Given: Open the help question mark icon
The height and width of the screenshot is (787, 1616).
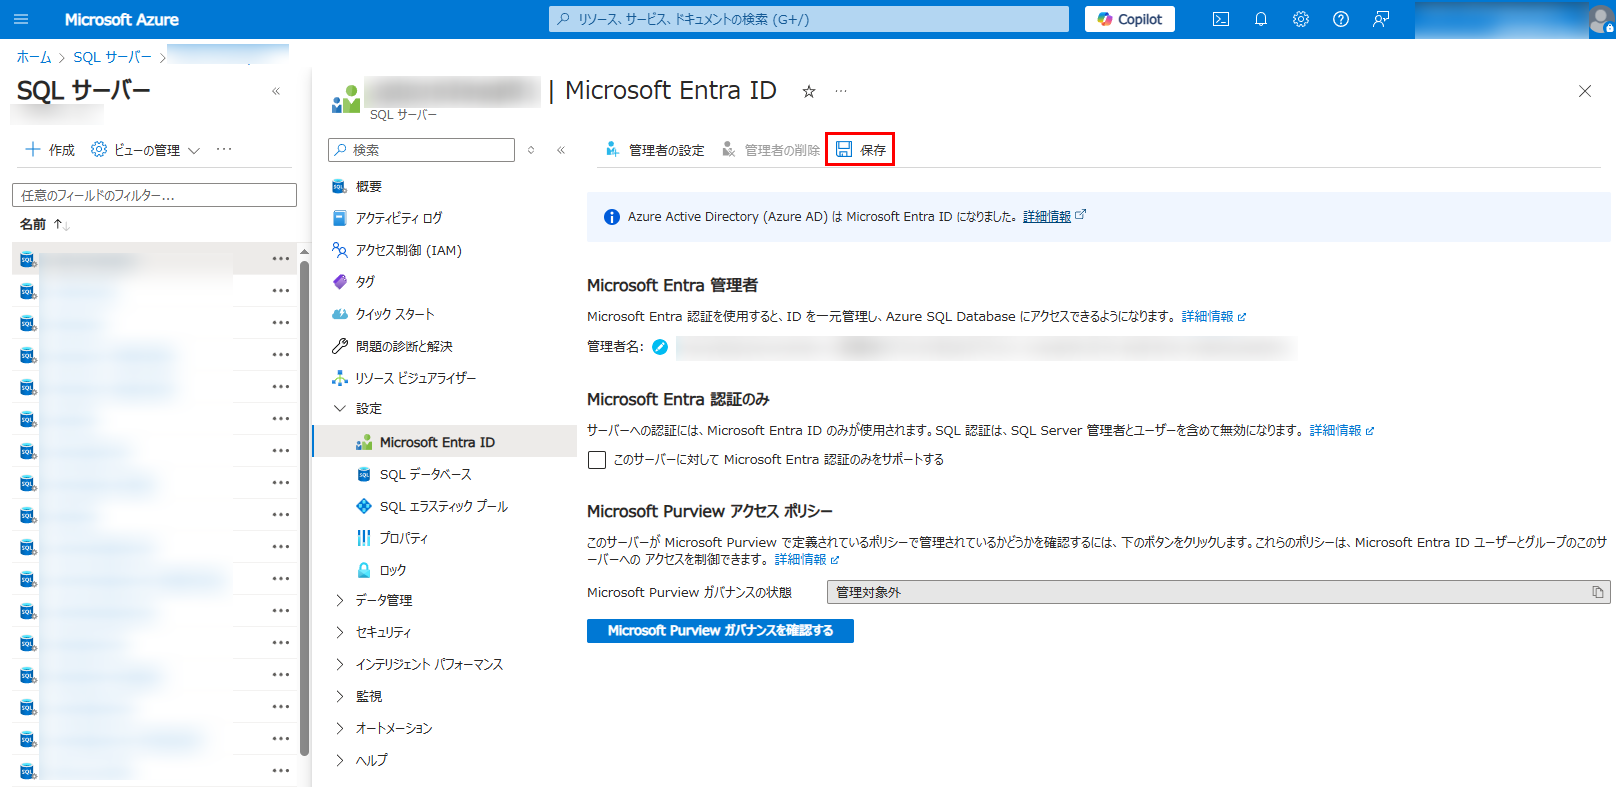Looking at the screenshot, I should (x=1341, y=19).
